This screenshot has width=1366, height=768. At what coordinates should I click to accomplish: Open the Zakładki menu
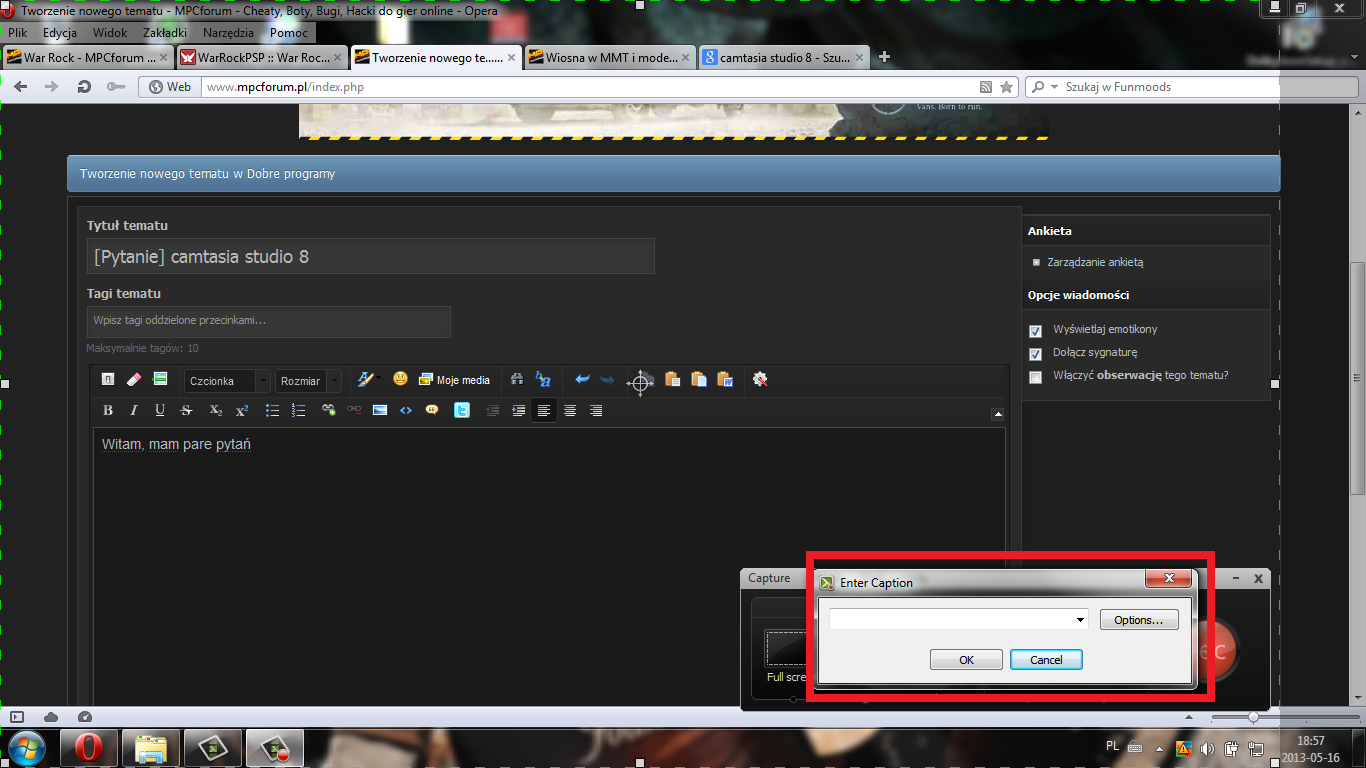click(166, 33)
